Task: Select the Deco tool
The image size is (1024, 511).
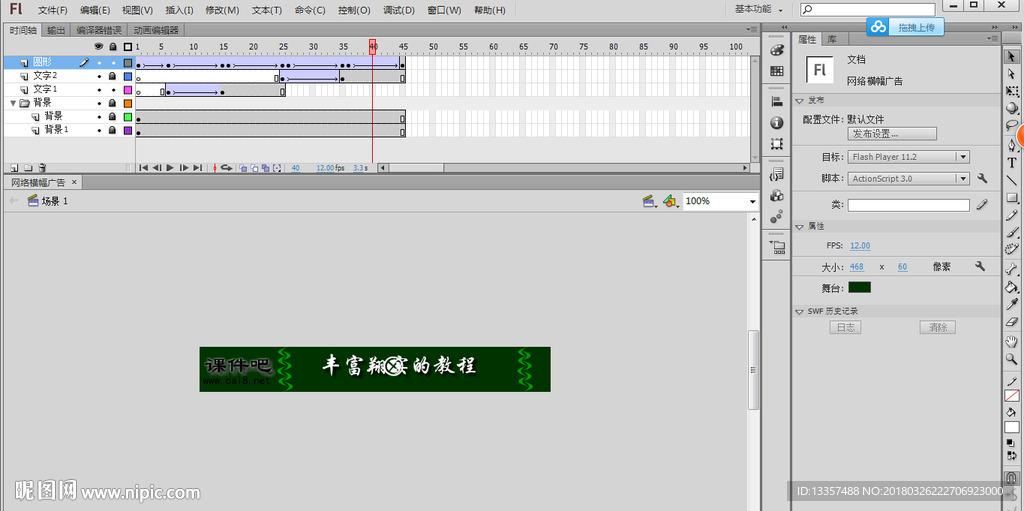Action: (1012, 249)
